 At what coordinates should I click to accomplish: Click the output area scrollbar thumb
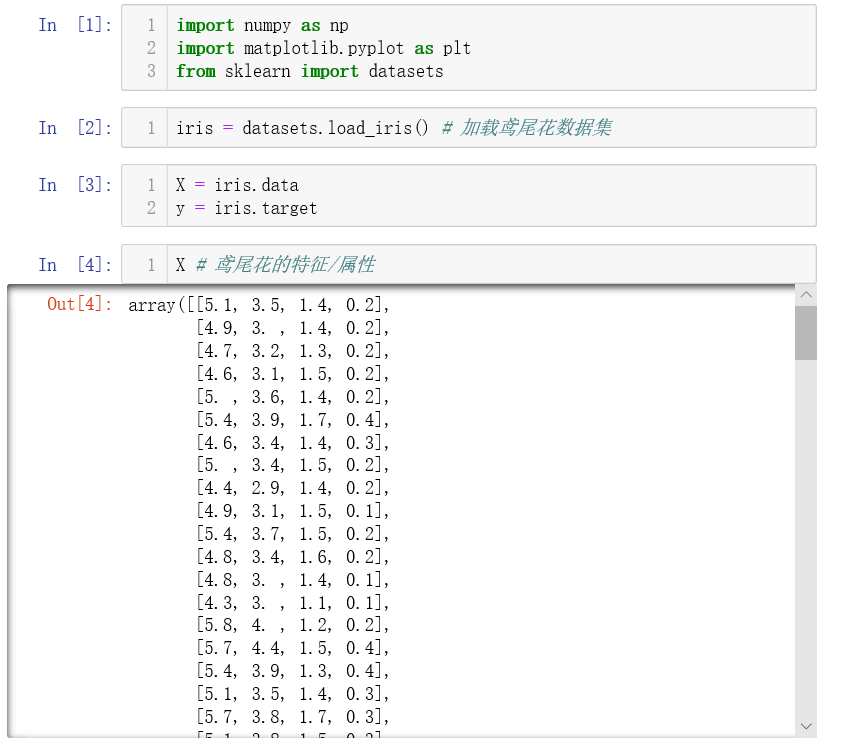click(806, 333)
